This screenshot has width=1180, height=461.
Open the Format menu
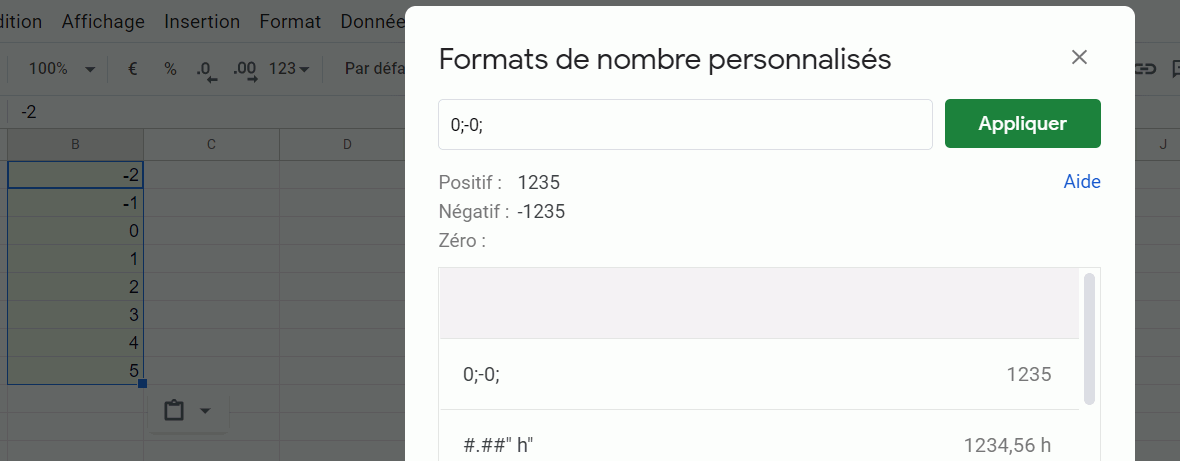pyautogui.click(x=290, y=21)
